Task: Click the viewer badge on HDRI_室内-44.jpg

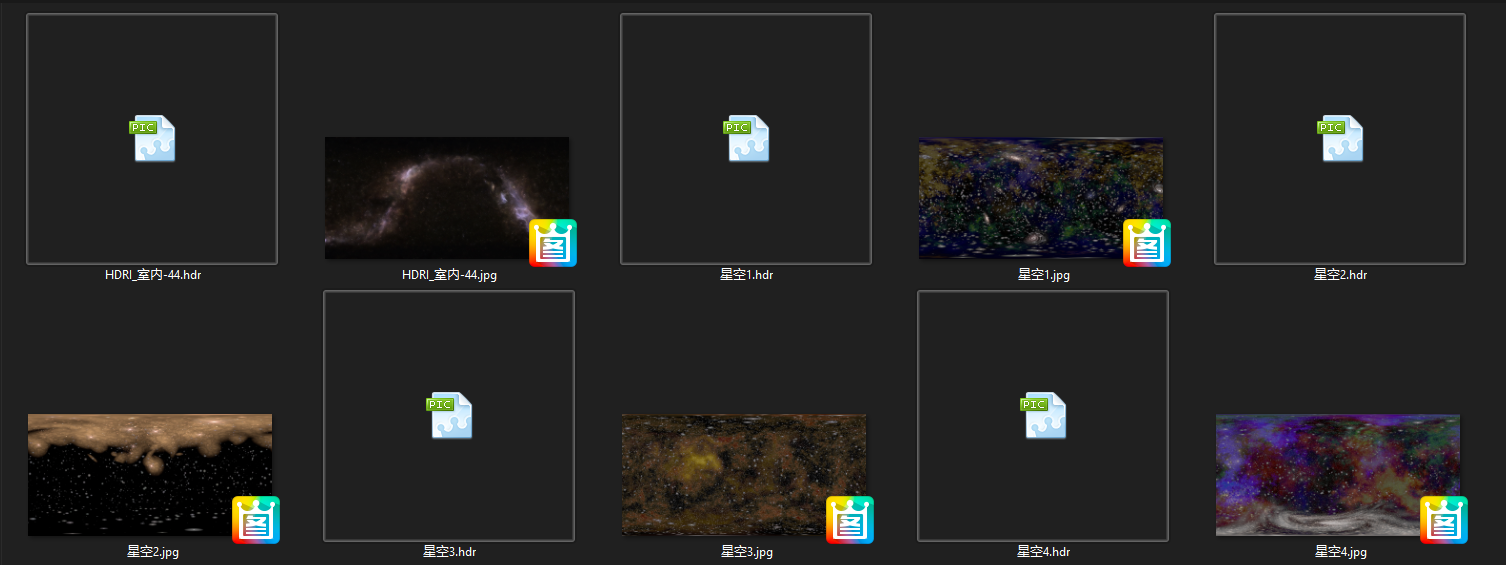Action: pyautogui.click(x=553, y=243)
